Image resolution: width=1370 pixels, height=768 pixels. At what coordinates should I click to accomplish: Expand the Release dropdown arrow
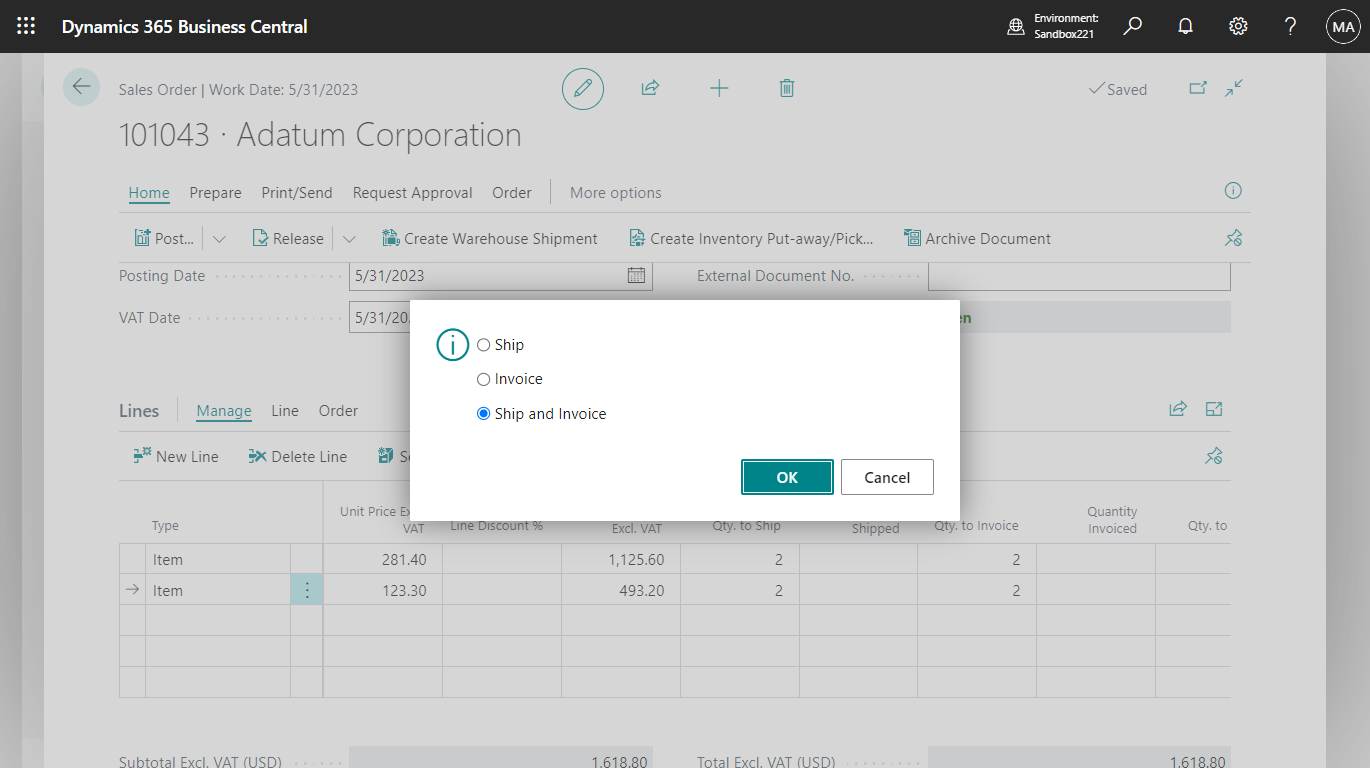tap(349, 238)
